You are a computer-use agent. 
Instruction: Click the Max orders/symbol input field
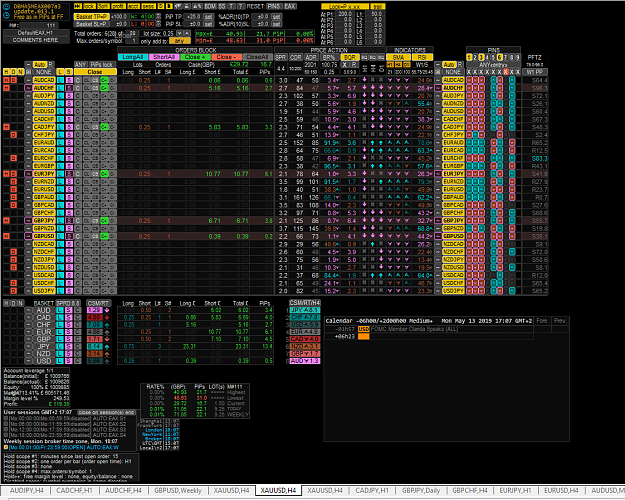[134, 41]
